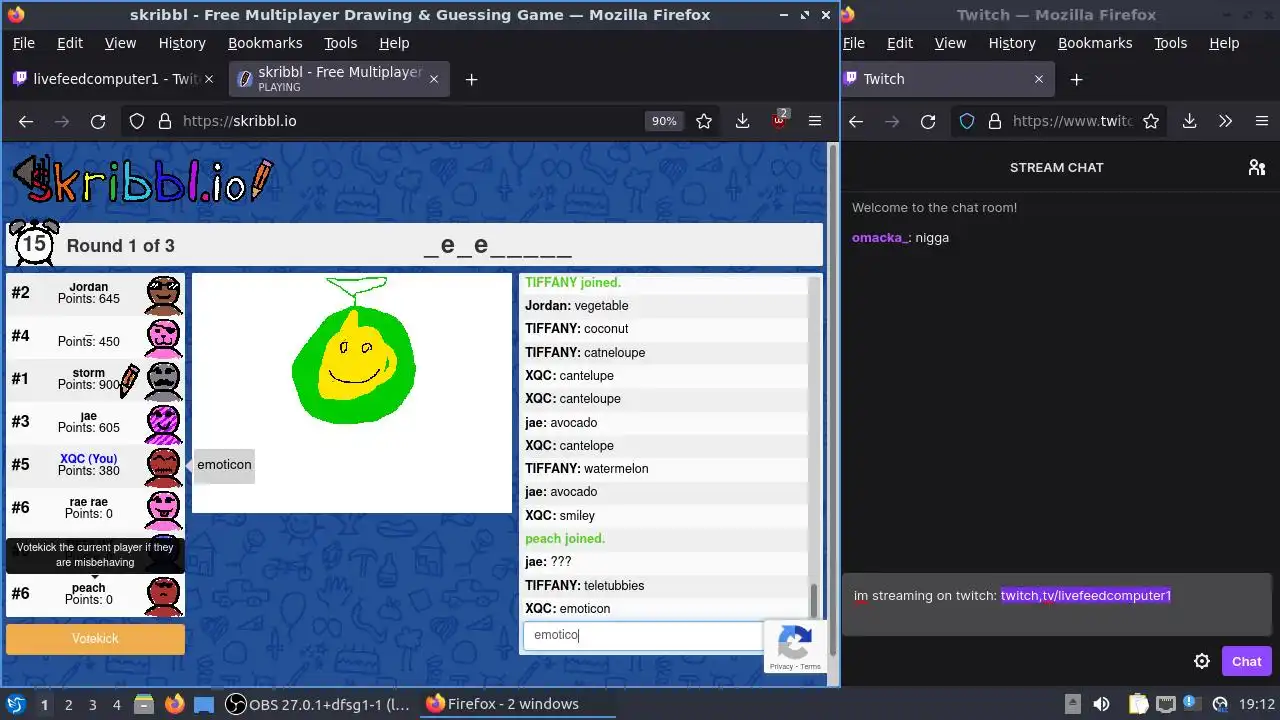Open the File menu in skribbl Firefox window
Viewport: 1280px width, 720px height.
pos(23,43)
